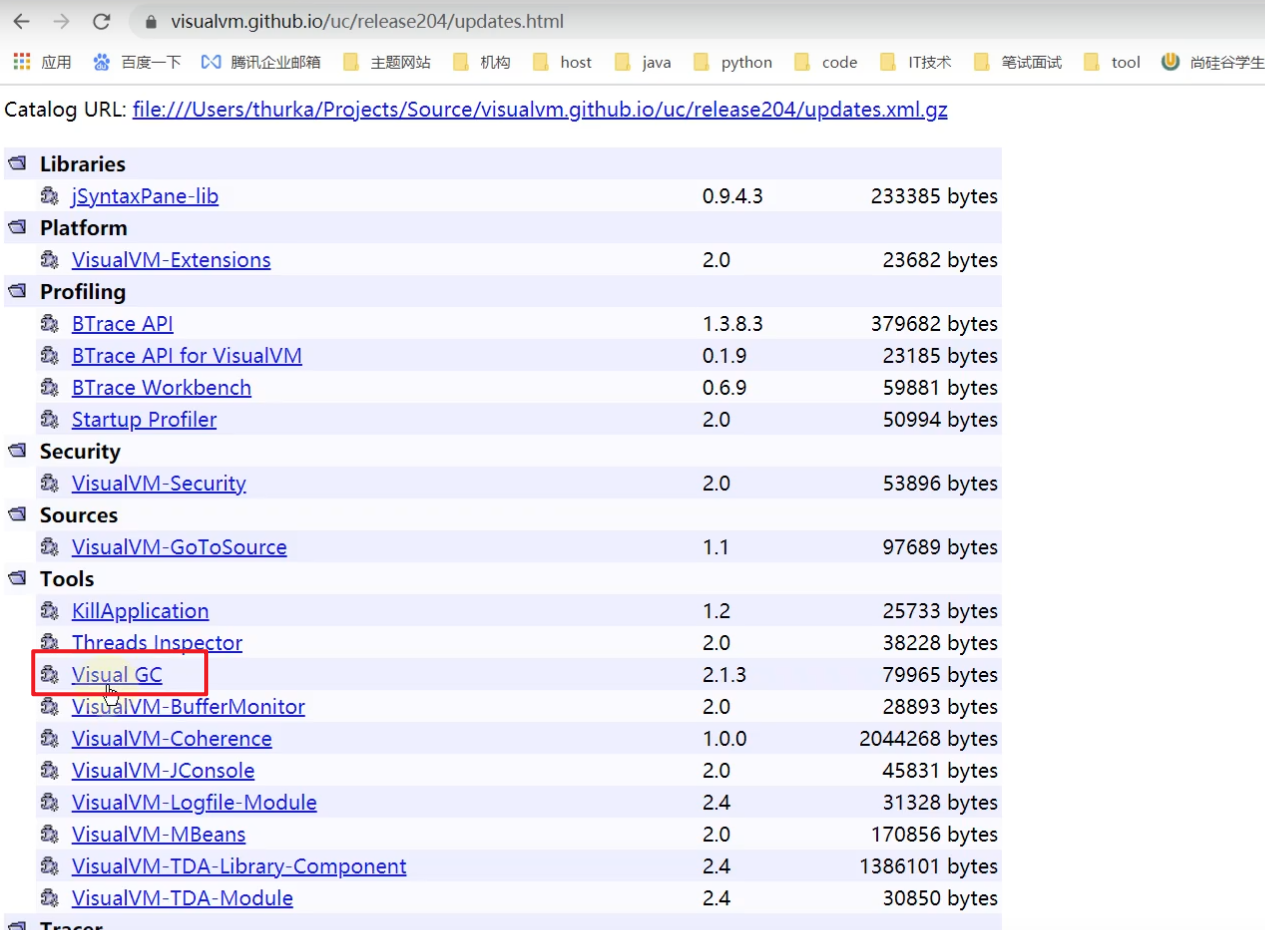Open the VisualVM-BufferMonitor link
The height and width of the screenshot is (930, 1265).
click(188, 707)
